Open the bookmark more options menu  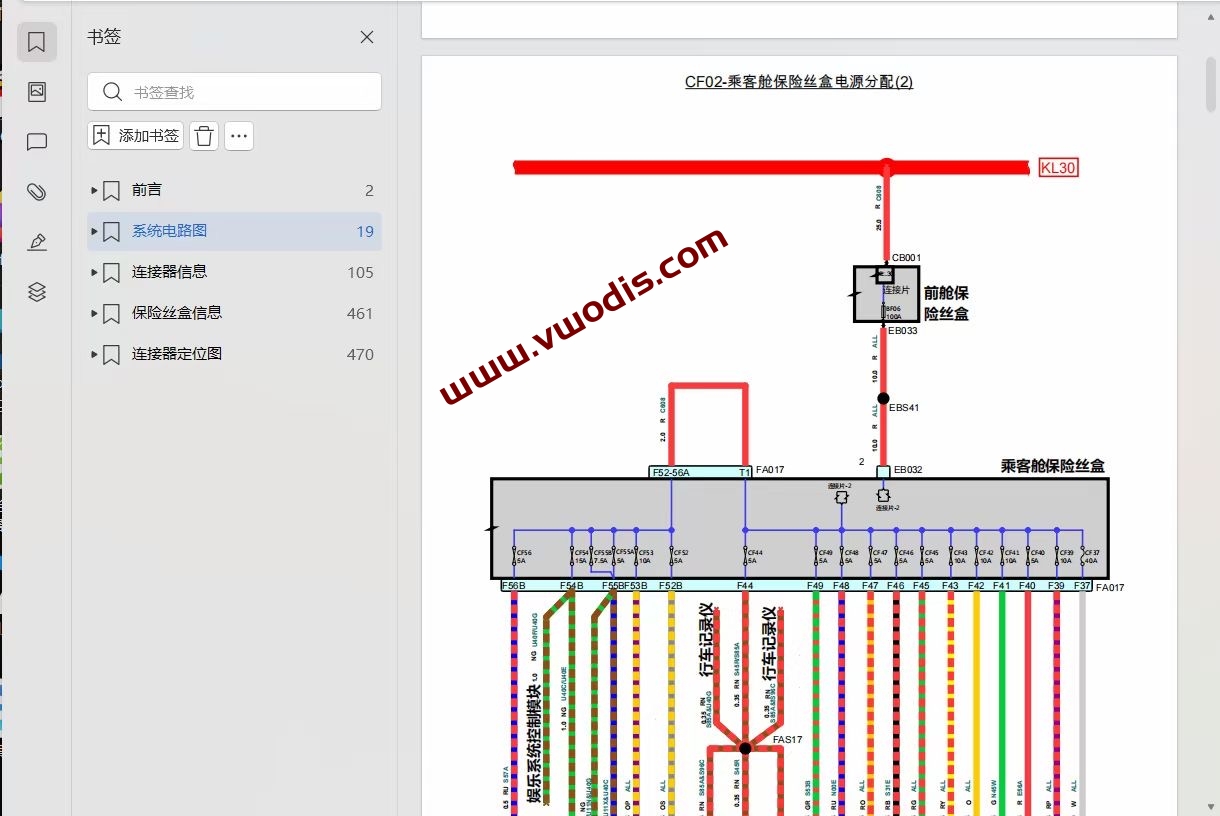239,135
